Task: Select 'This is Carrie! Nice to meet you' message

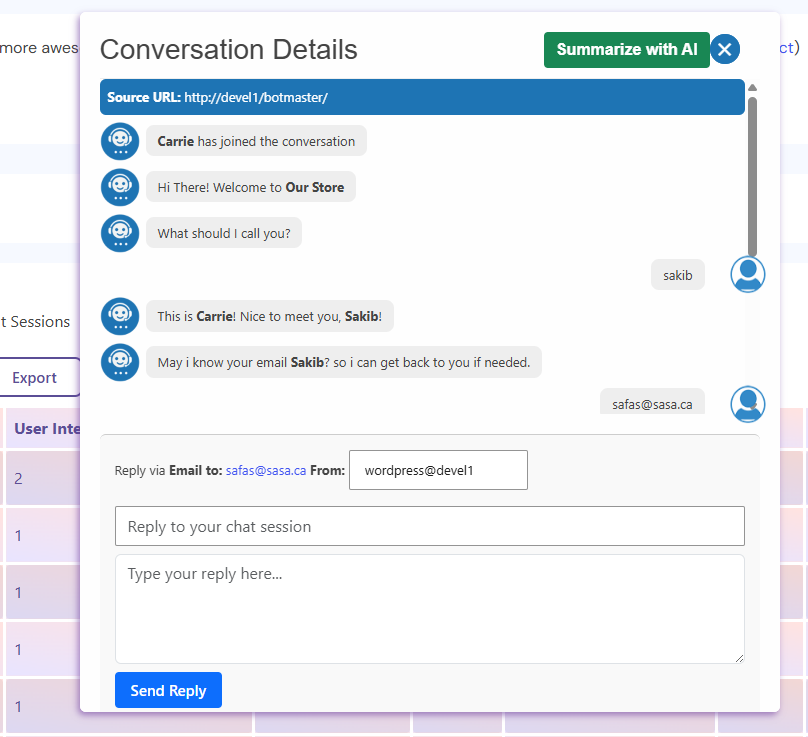Action: coord(270,316)
